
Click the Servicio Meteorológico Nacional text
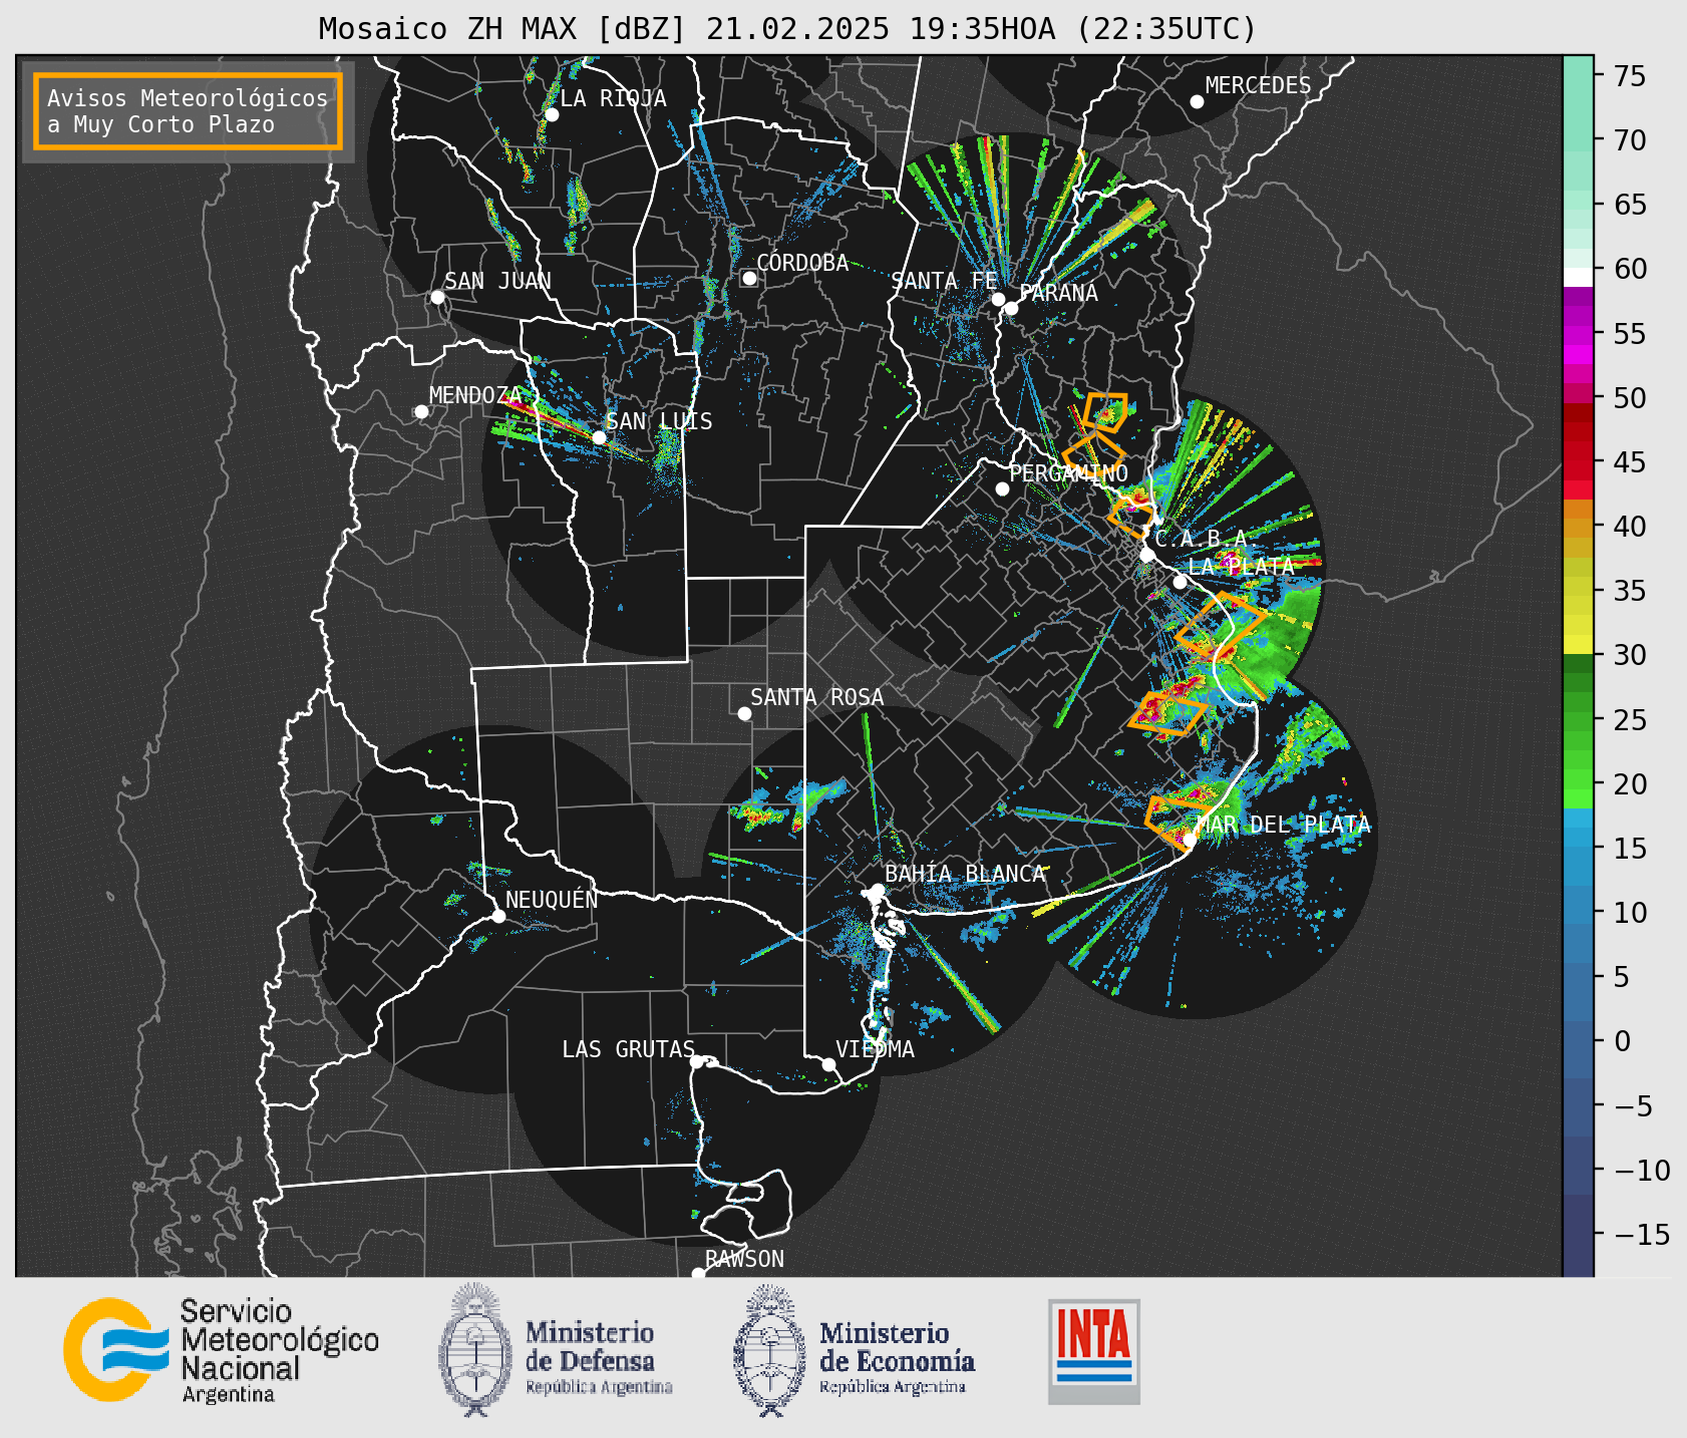point(280,1350)
